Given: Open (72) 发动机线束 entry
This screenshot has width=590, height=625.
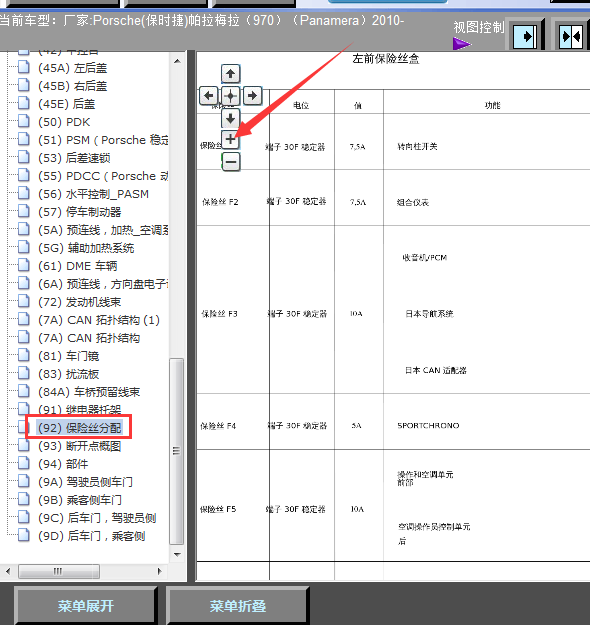Looking at the screenshot, I should (80, 302).
